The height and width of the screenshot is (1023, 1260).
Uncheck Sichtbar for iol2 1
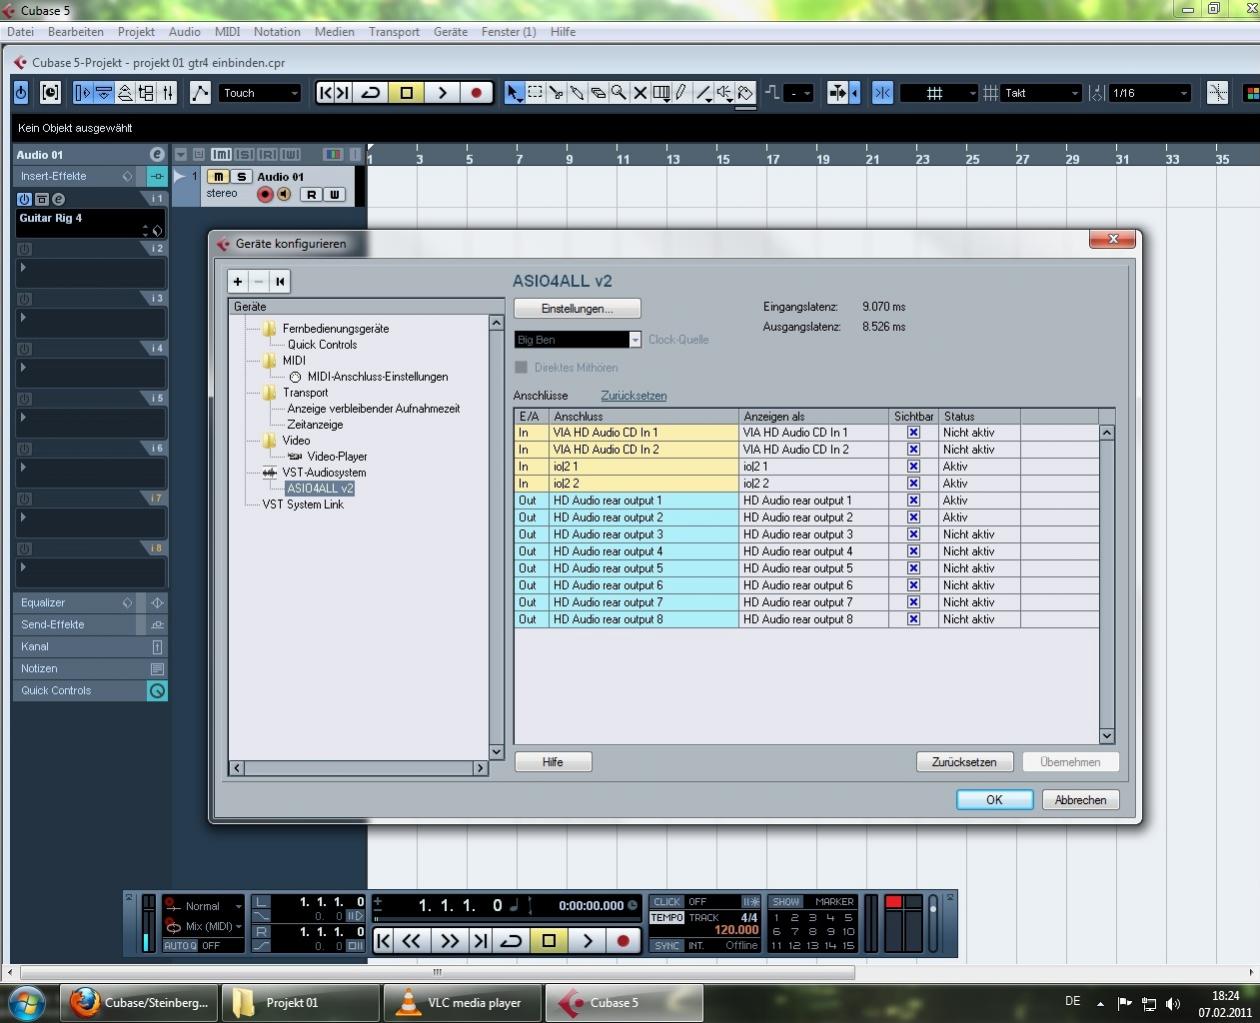pyautogui.click(x=913, y=467)
